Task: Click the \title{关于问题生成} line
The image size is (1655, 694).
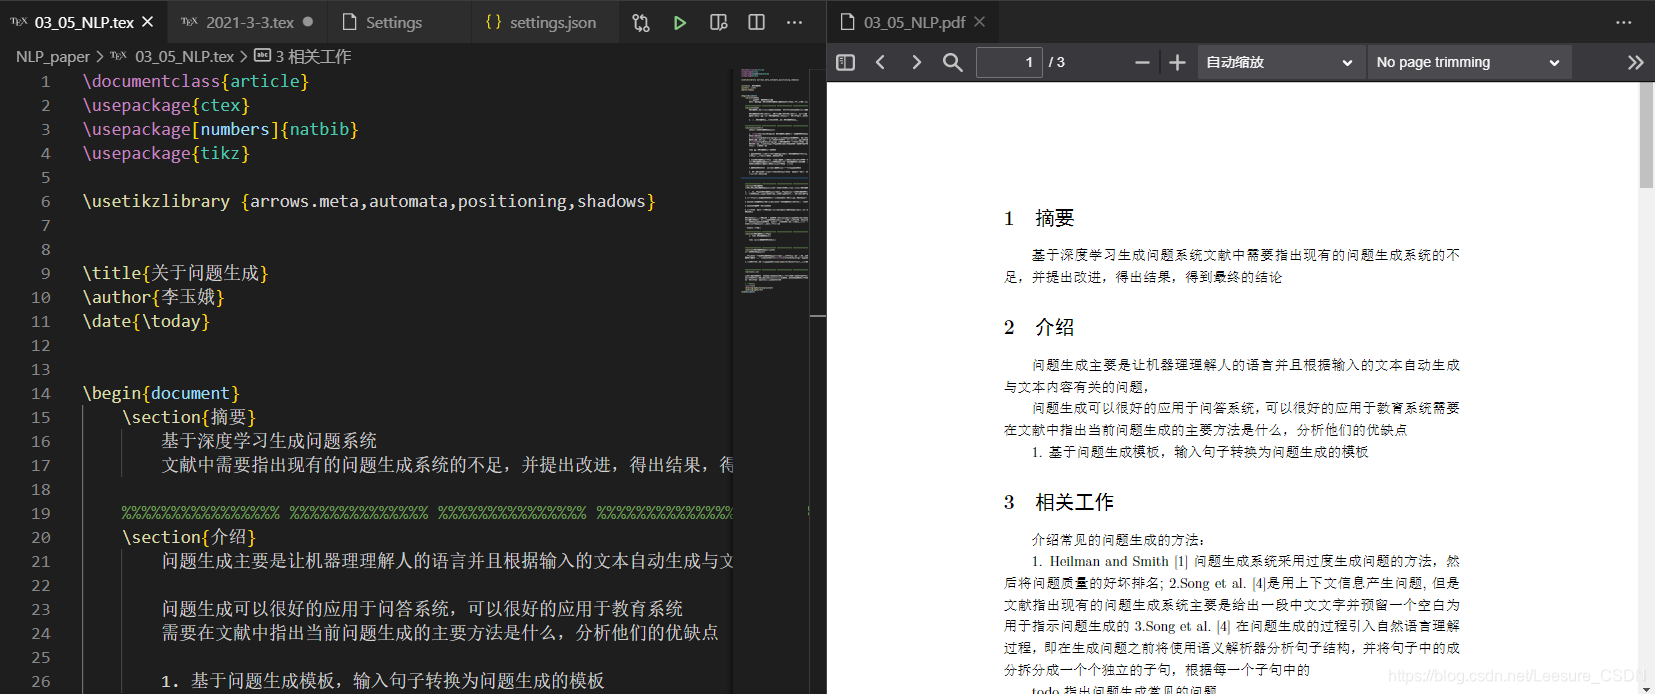Action: pos(175,273)
